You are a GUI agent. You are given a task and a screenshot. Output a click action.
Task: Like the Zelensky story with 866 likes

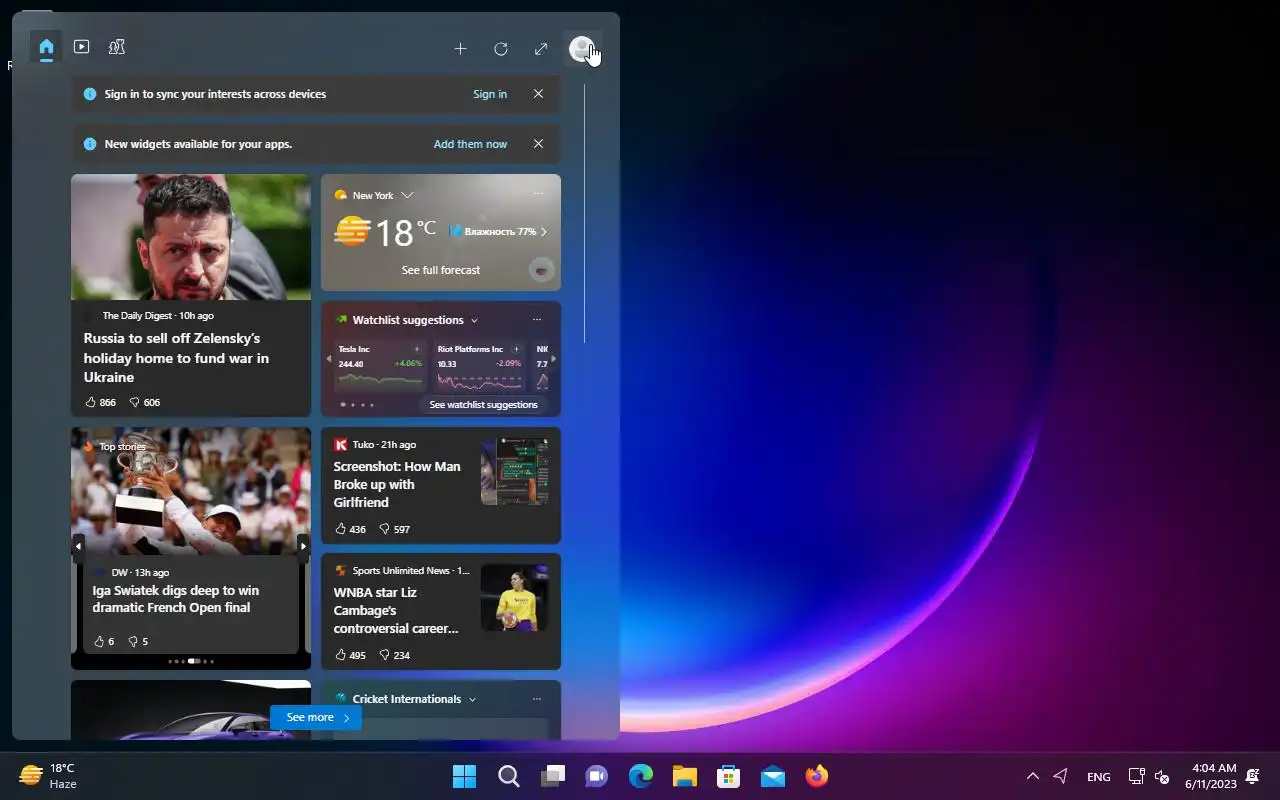[100, 402]
